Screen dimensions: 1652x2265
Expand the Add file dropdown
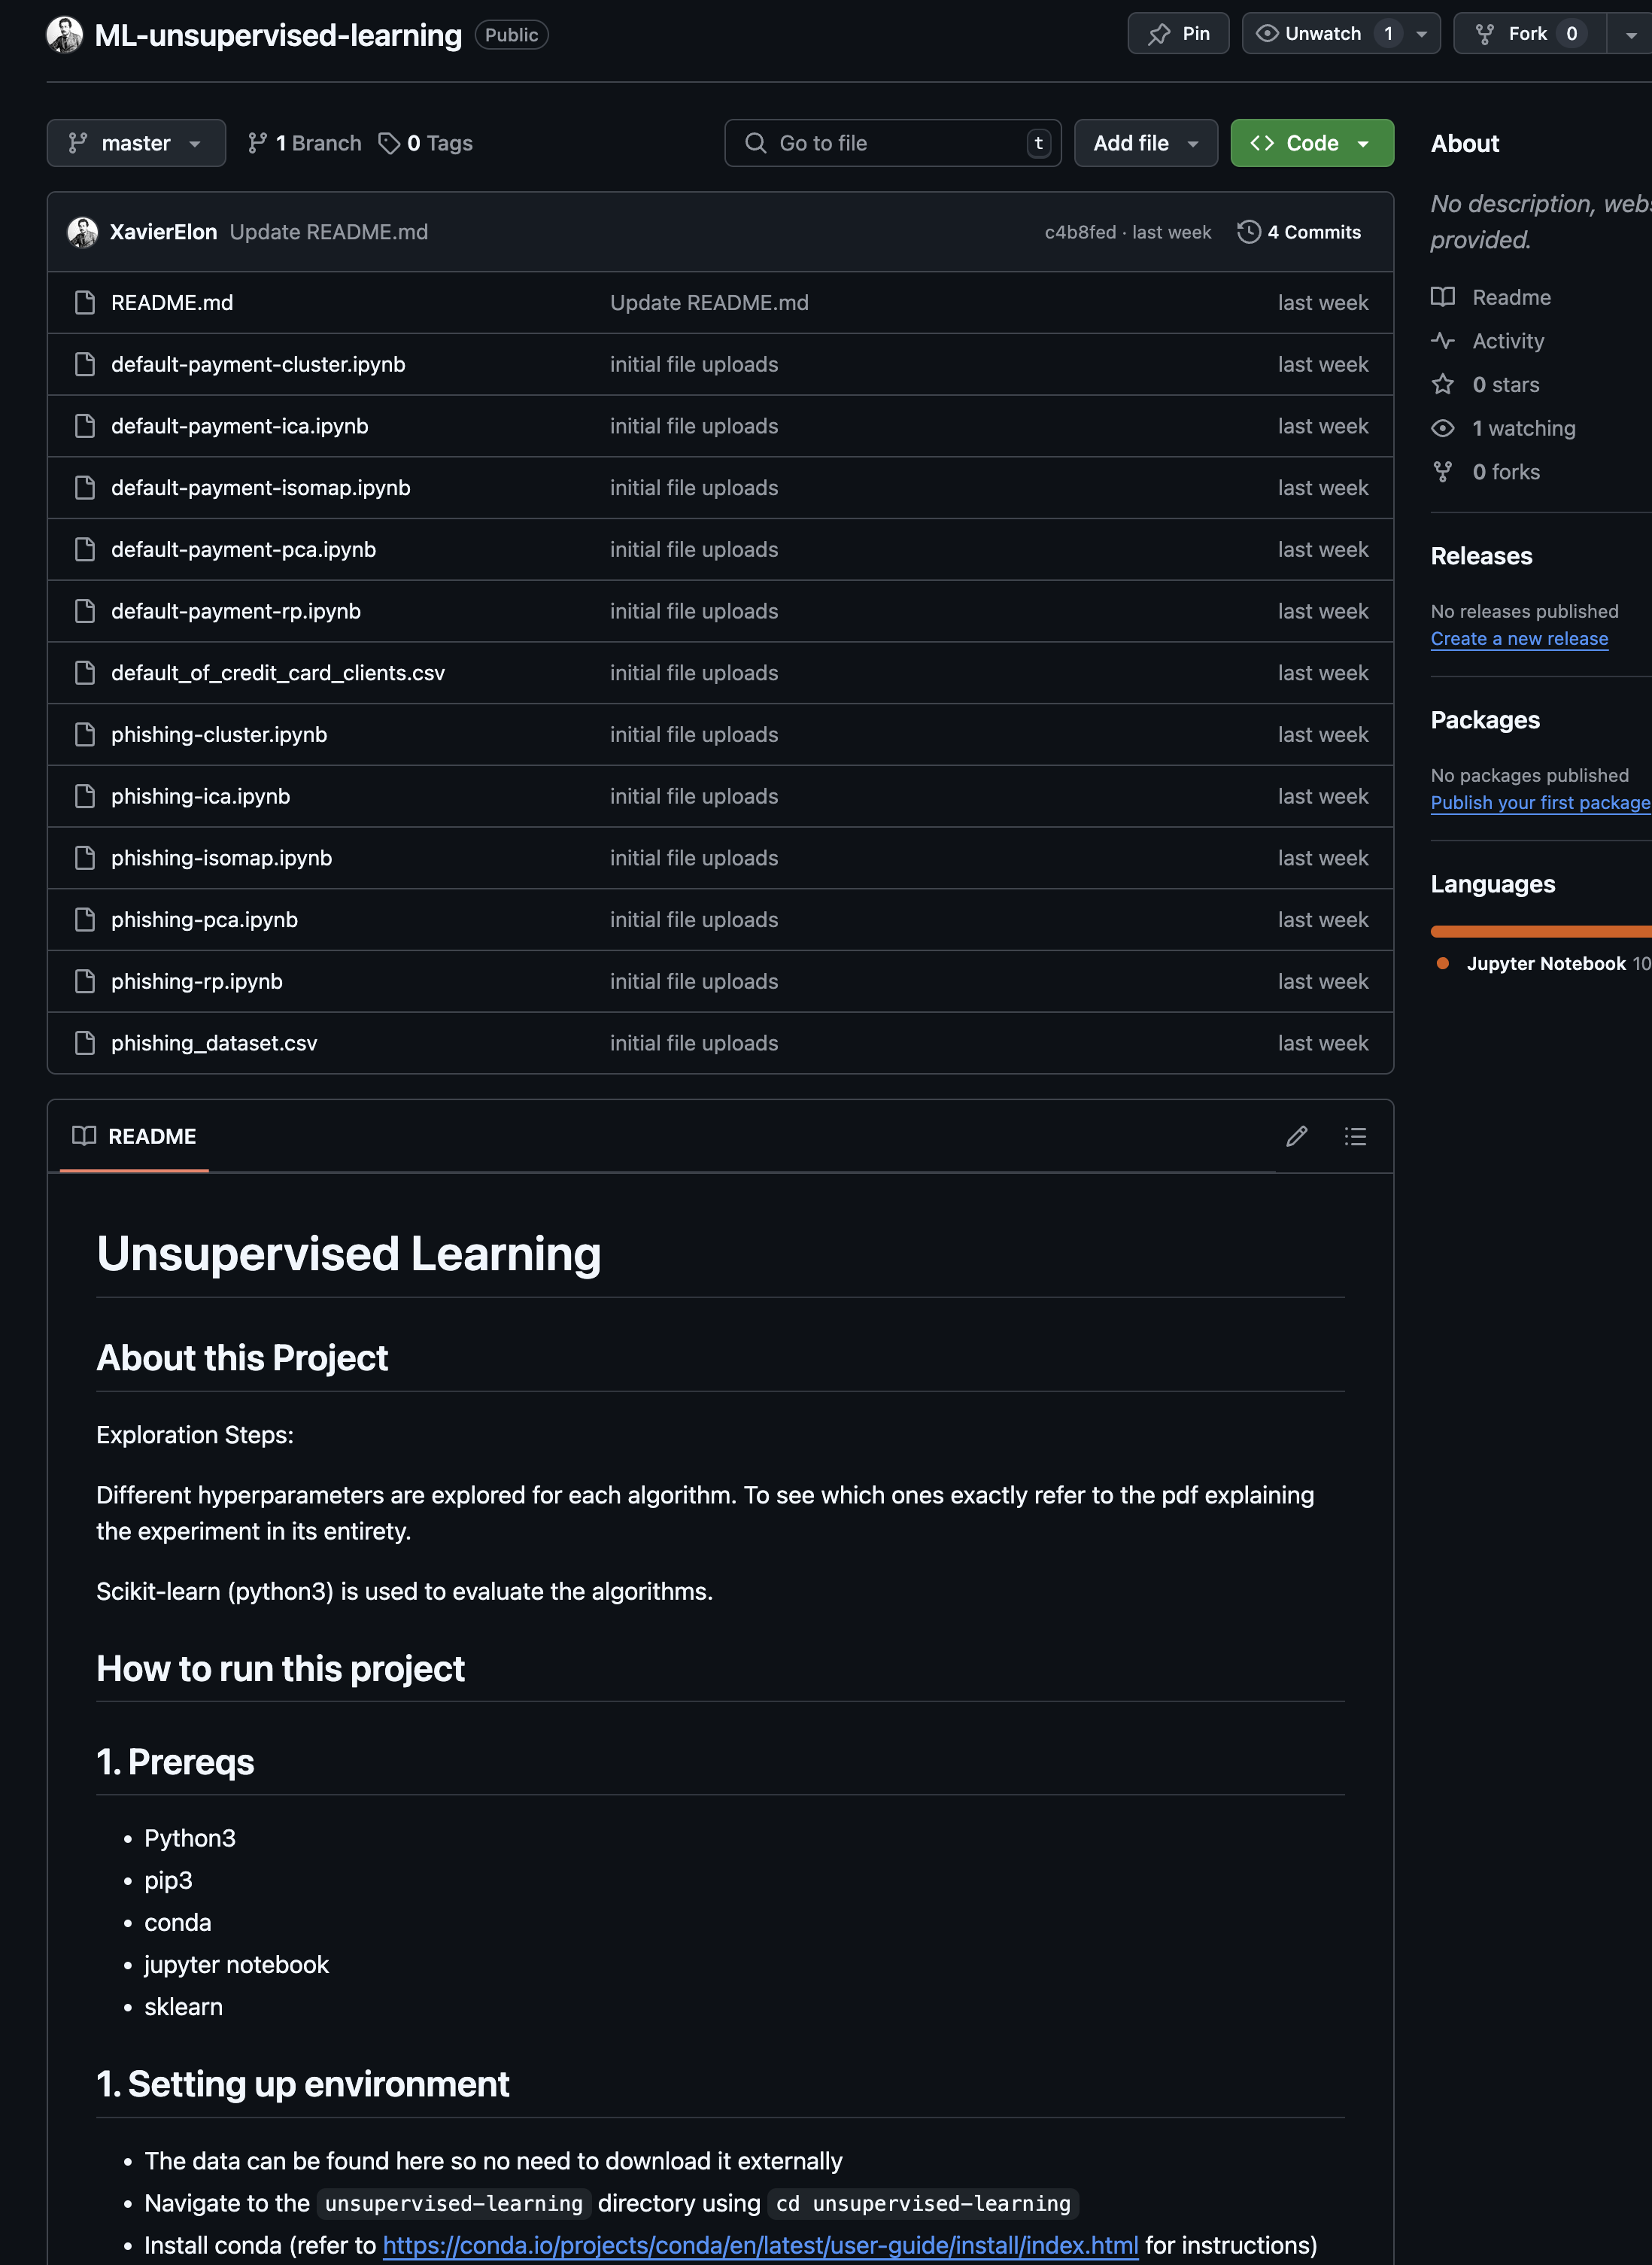(x=1146, y=143)
